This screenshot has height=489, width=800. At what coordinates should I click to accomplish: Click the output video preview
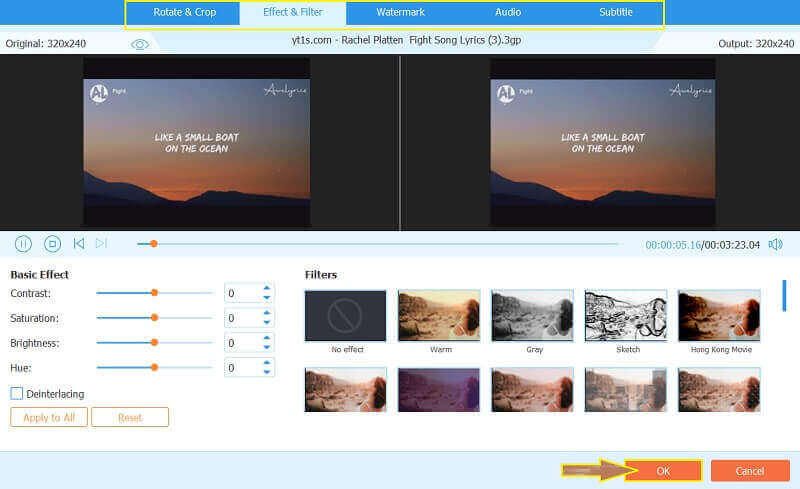click(603, 142)
